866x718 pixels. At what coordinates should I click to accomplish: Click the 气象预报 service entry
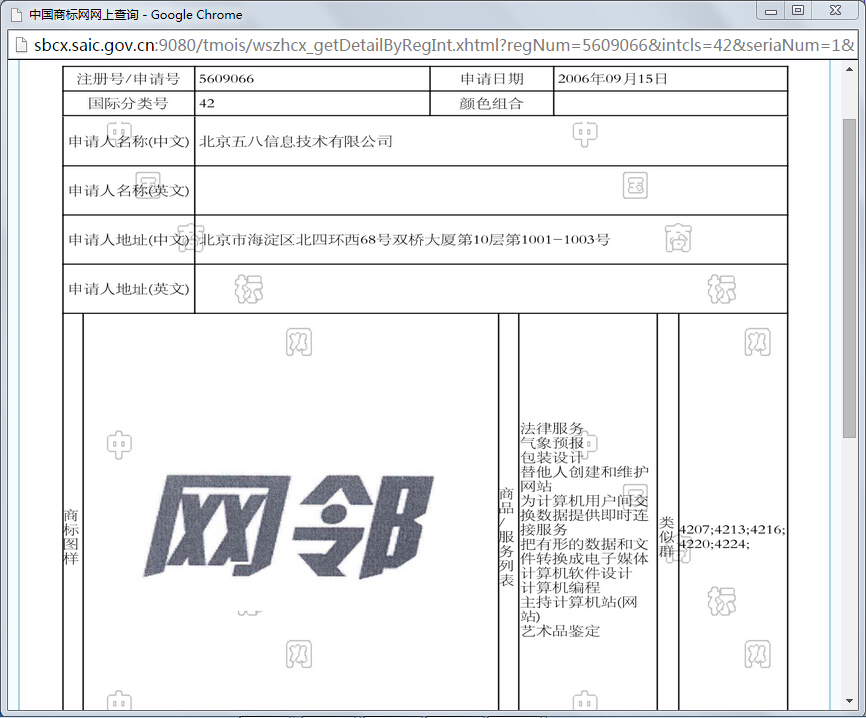coord(552,442)
